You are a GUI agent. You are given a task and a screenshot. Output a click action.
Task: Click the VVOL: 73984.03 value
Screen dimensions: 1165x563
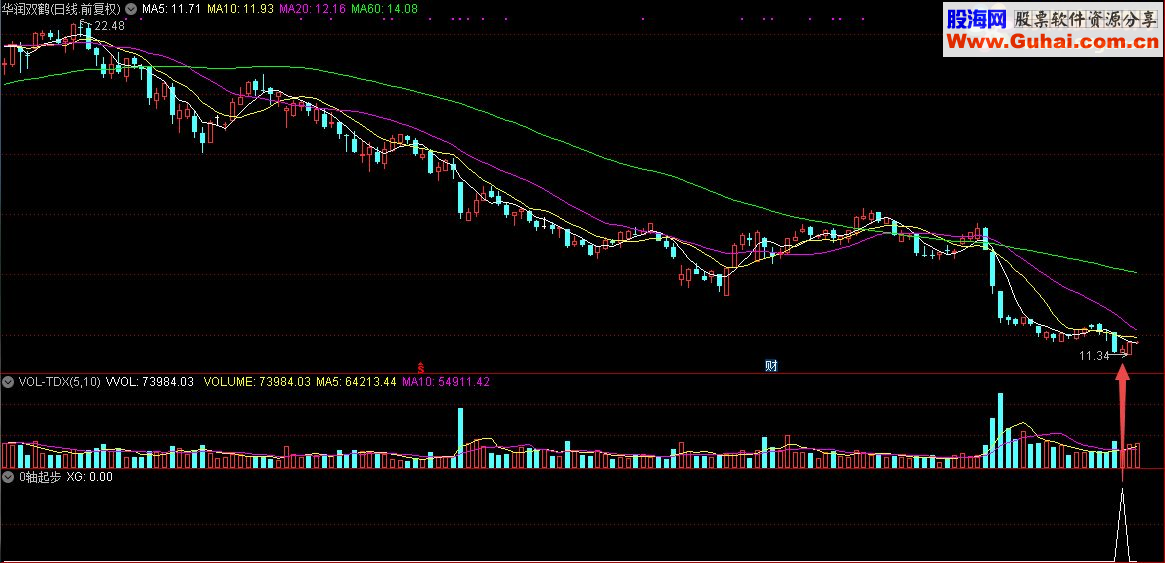pos(150,382)
